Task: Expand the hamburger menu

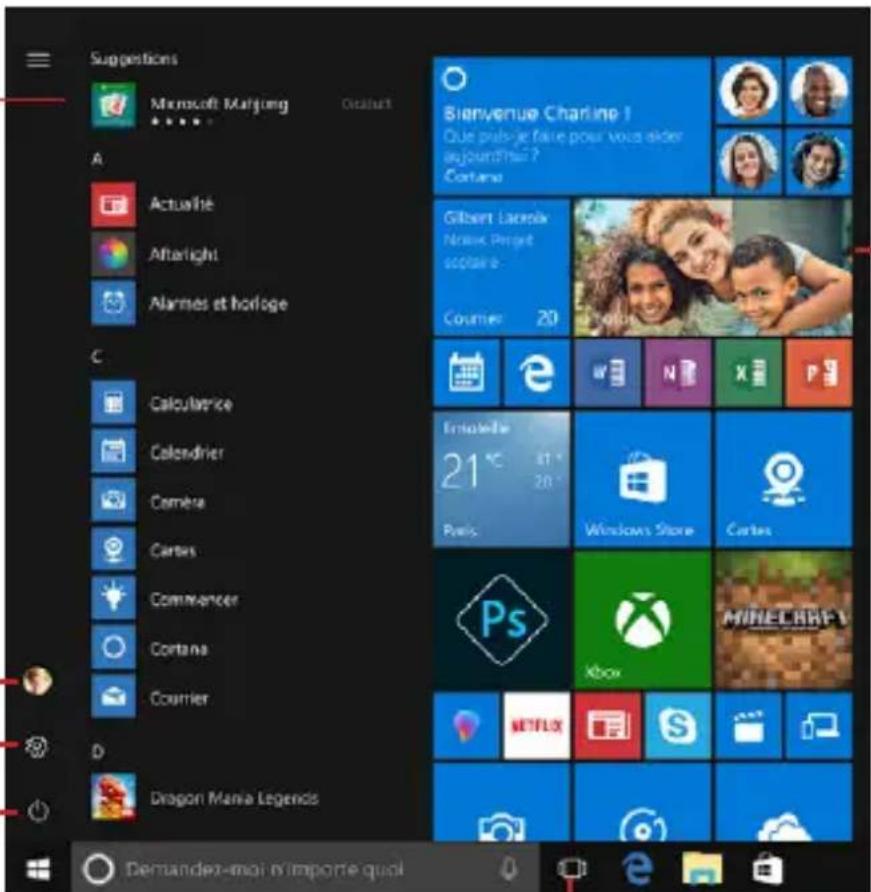Action: click(x=38, y=60)
